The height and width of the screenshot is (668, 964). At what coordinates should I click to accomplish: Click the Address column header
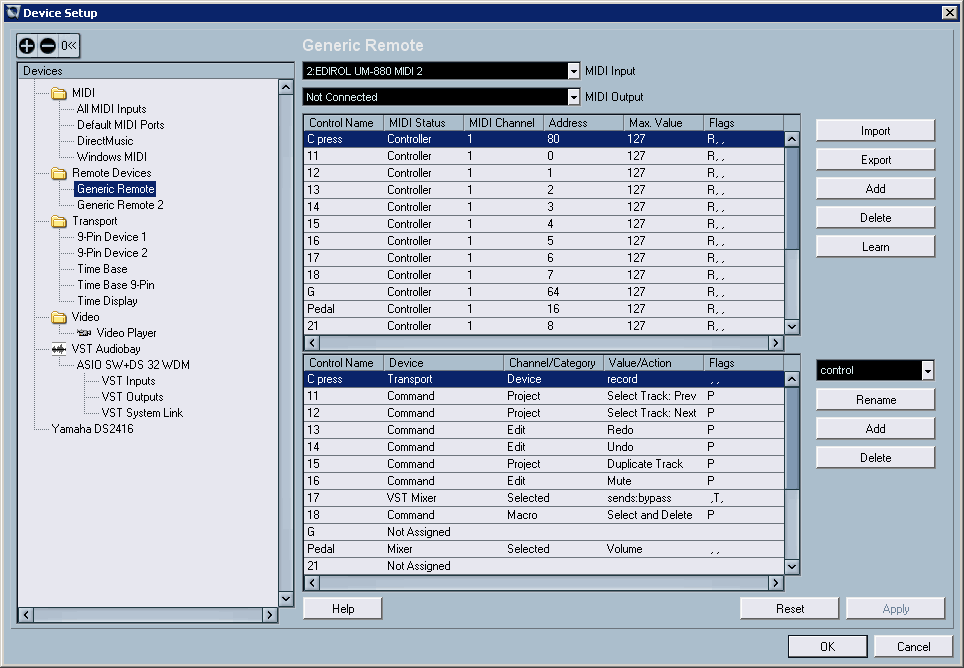pyautogui.click(x=583, y=123)
